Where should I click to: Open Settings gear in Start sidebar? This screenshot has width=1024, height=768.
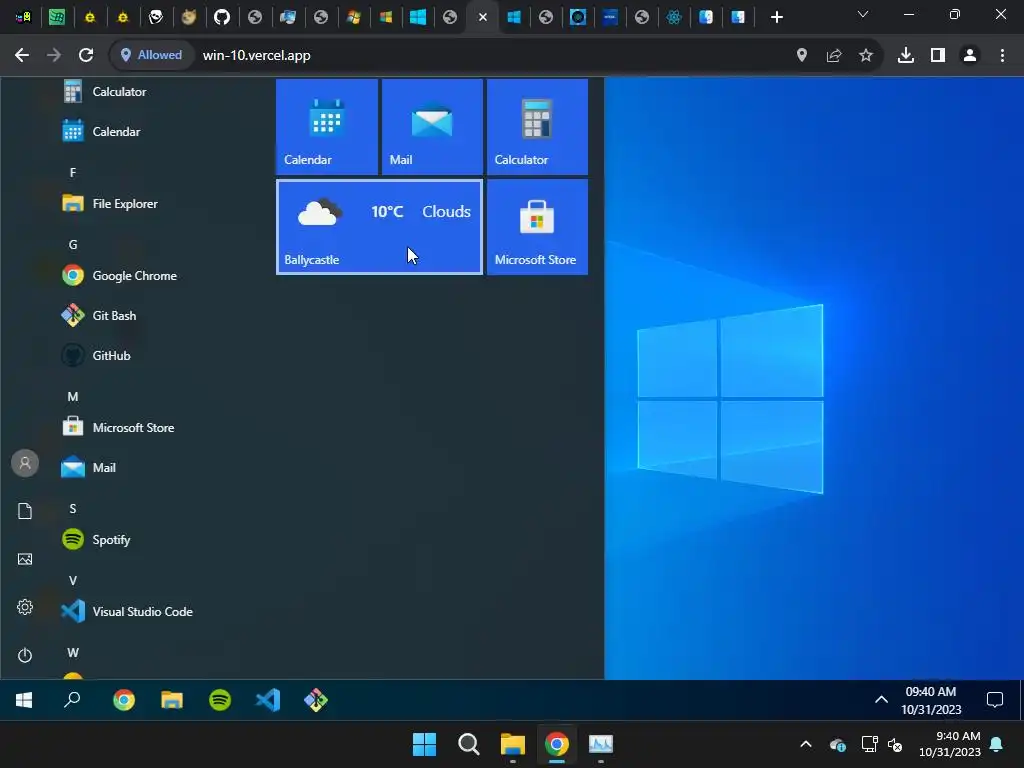coord(25,607)
